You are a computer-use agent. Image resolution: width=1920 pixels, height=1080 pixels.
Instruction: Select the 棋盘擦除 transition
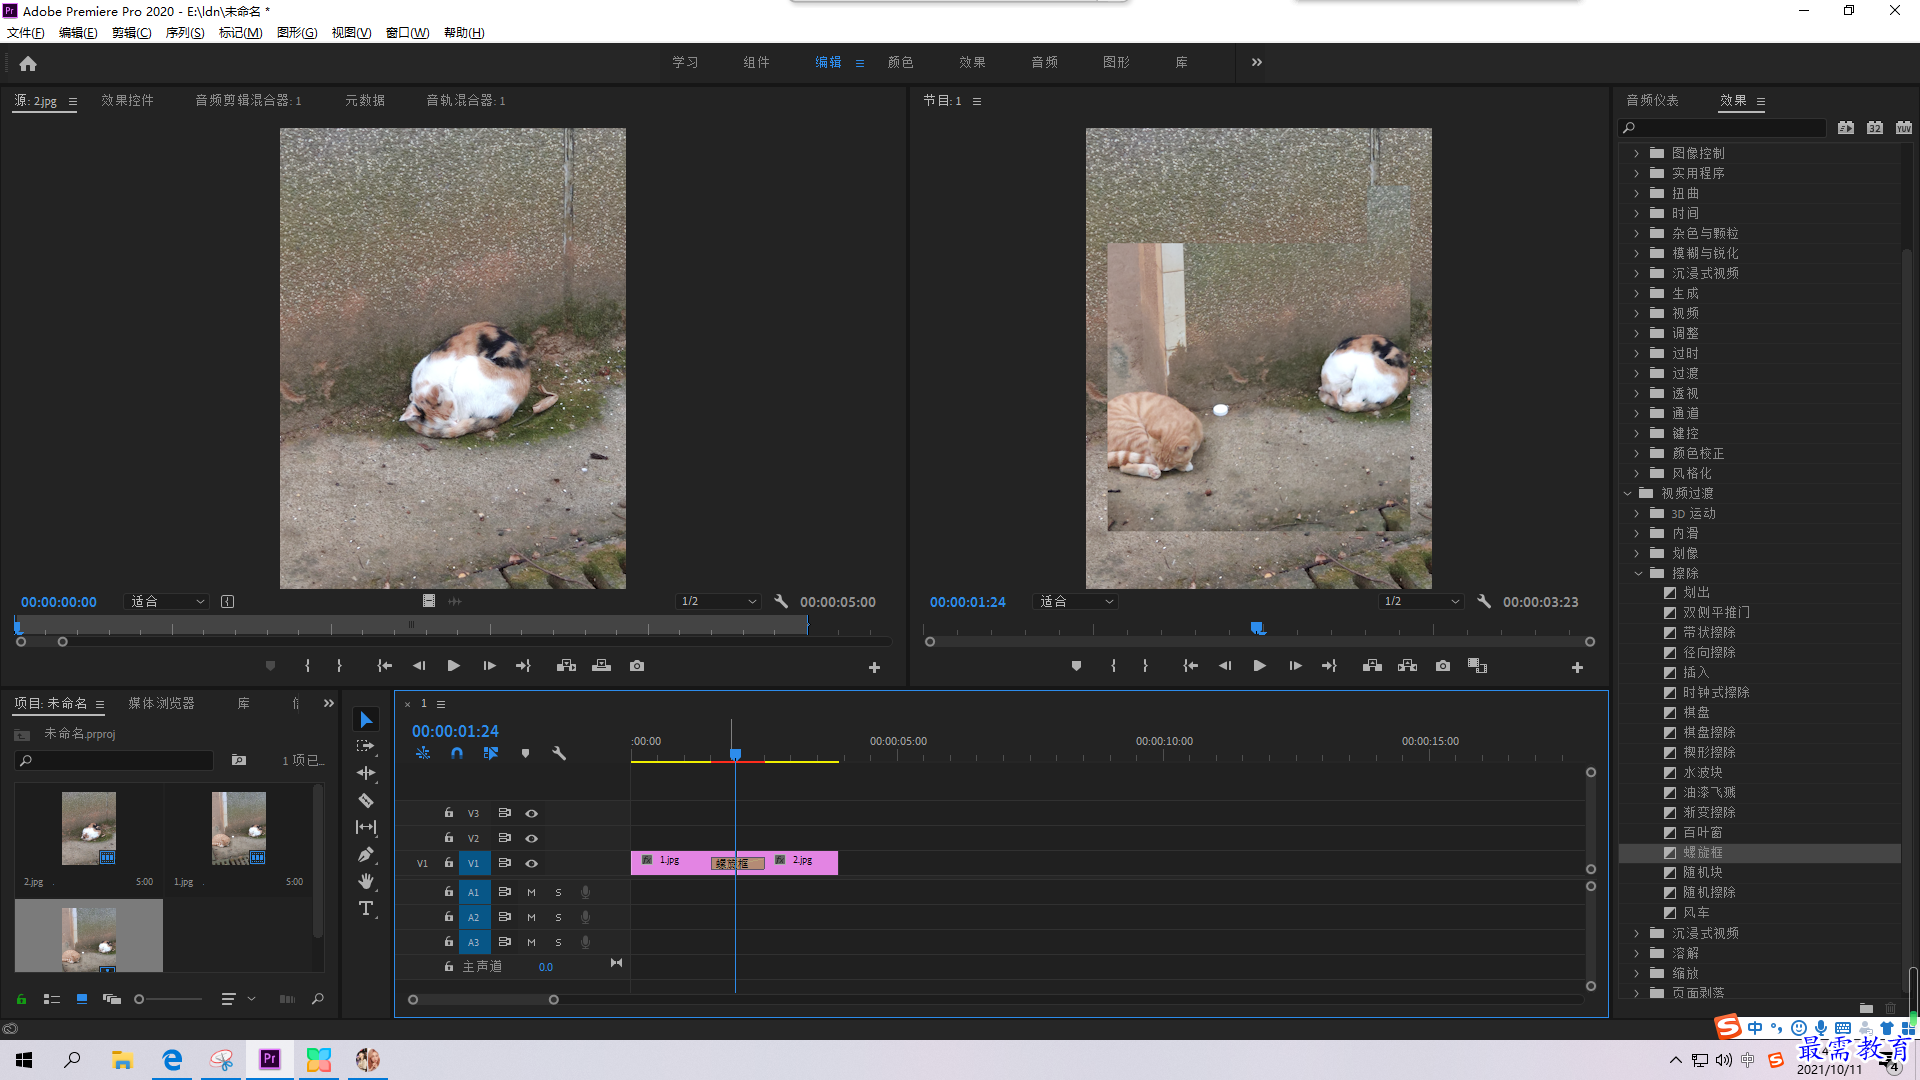(x=1709, y=733)
